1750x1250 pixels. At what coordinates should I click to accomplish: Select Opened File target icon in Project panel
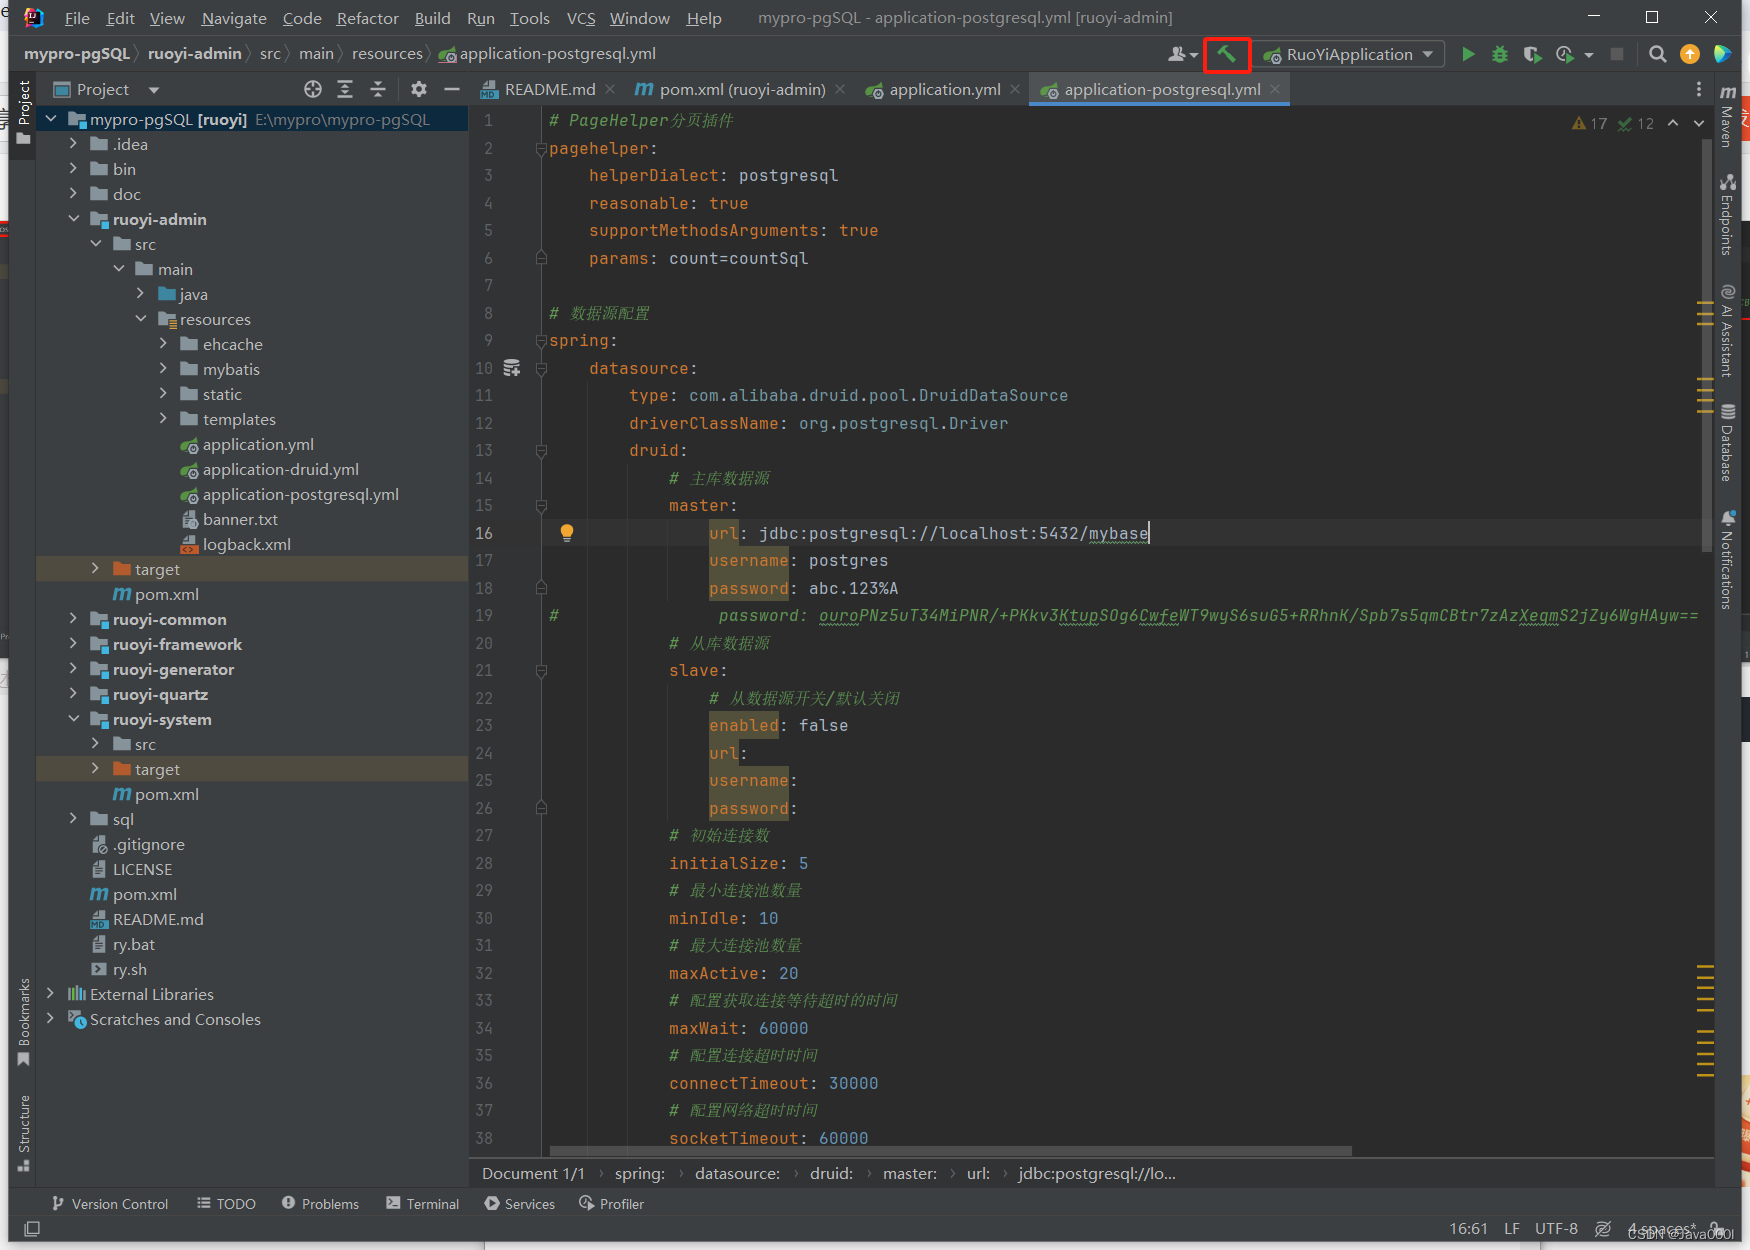coord(313,89)
